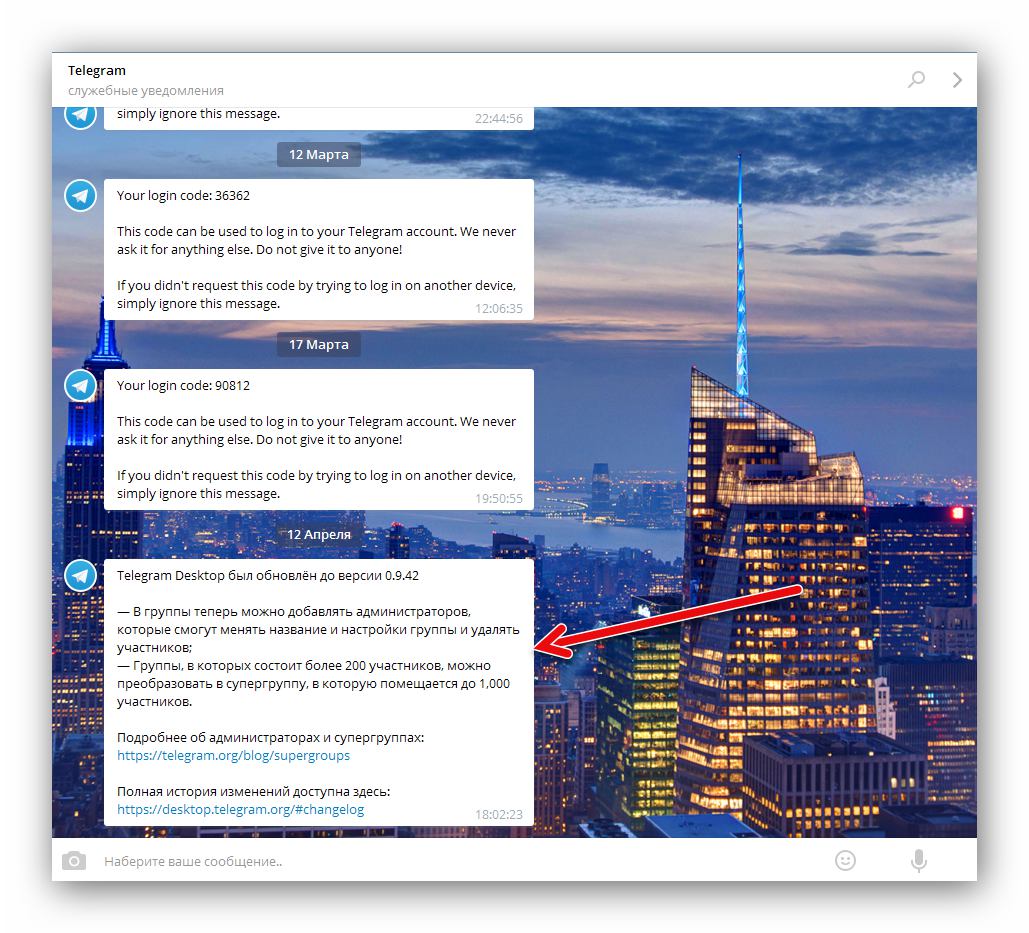This screenshot has height=933, width=1029.
Task: Click the 'Telegram Desktop был обновлён' message line
Action: pyautogui.click(x=268, y=575)
